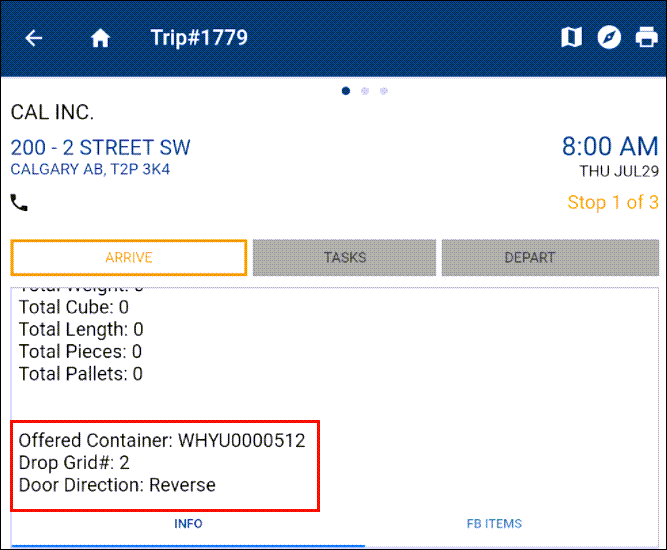Image resolution: width=667 pixels, height=550 pixels.
Task: Select the third page indicator dot
Action: (384, 91)
